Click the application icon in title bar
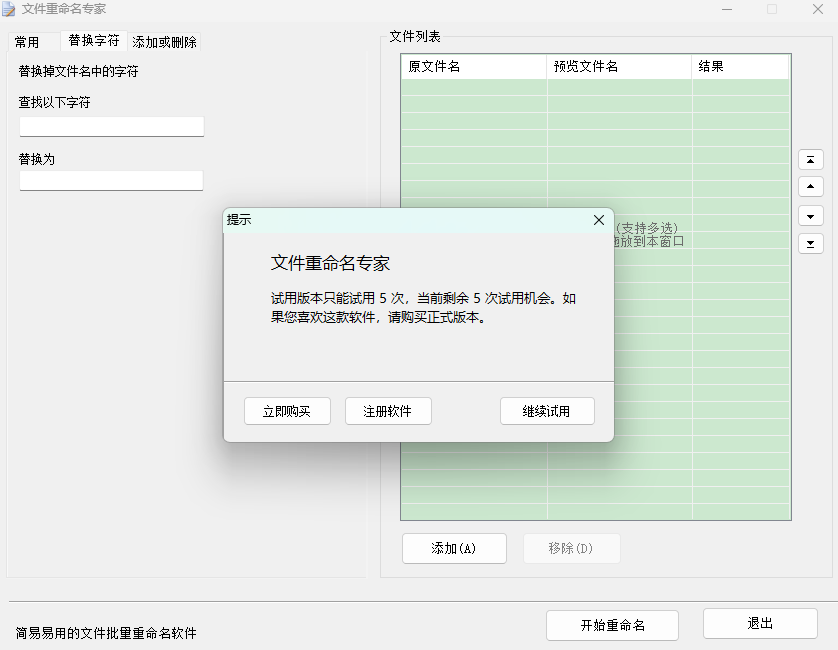This screenshot has height=650, width=838. [12, 9]
